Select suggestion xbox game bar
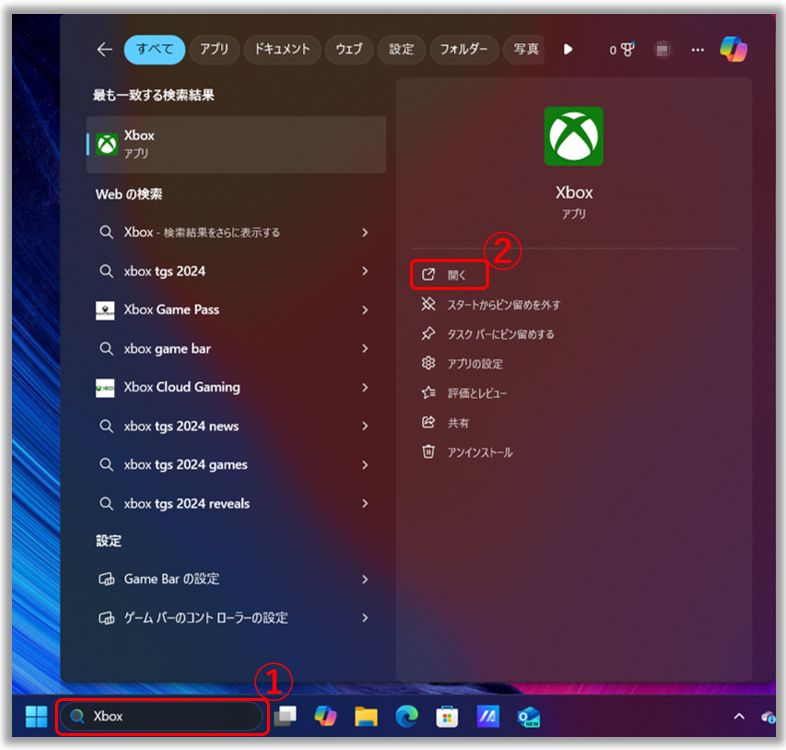 tap(167, 348)
